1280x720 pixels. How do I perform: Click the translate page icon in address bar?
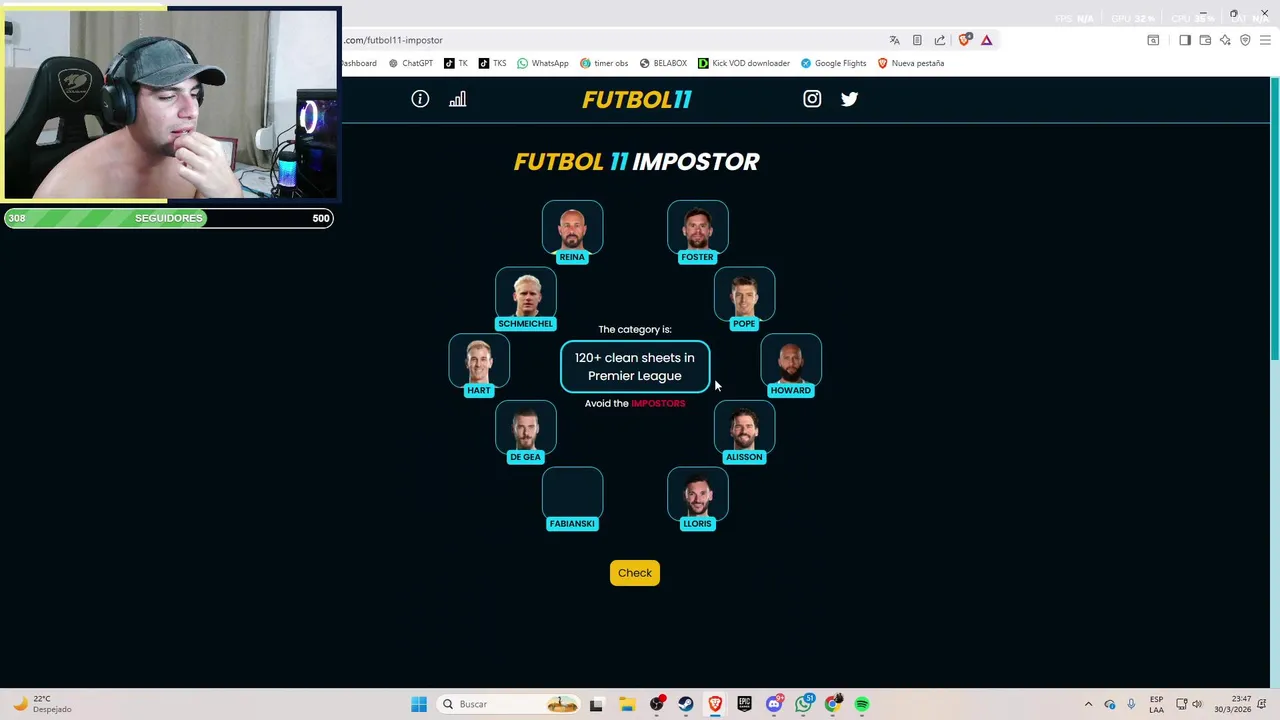pyautogui.click(x=894, y=40)
